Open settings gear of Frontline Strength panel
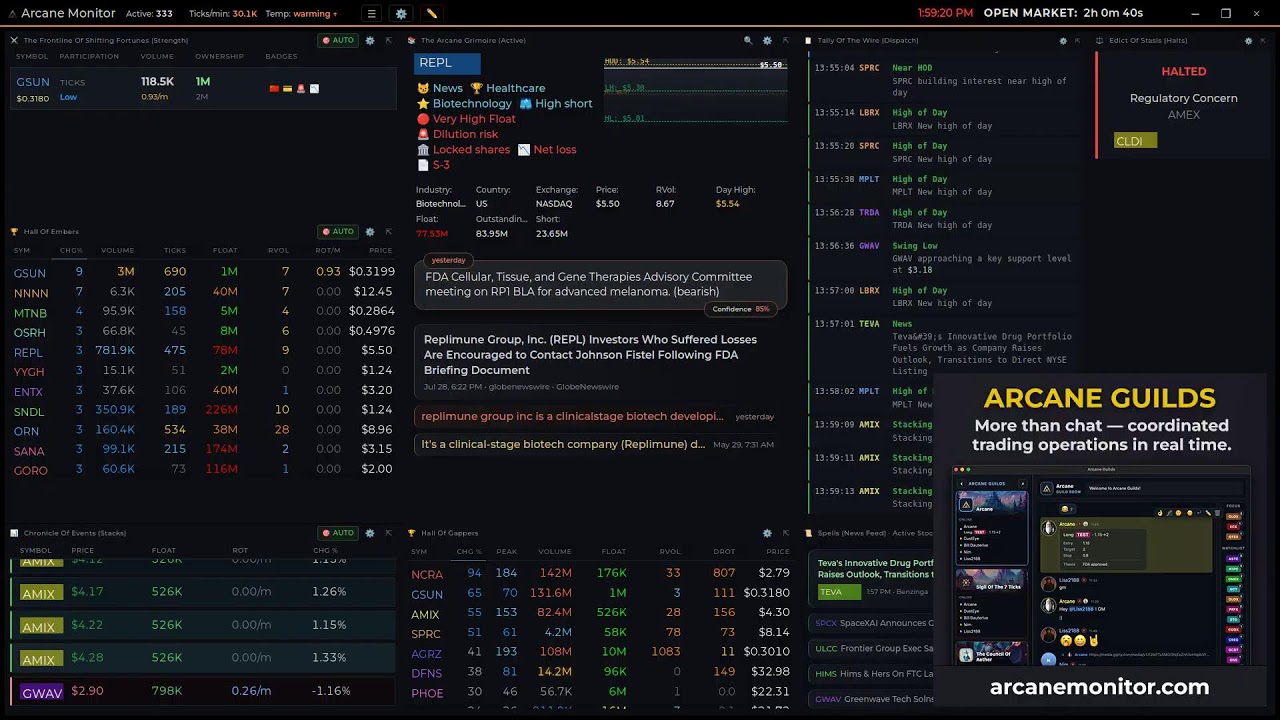Image resolution: width=1280 pixels, height=720 pixels. pos(370,40)
